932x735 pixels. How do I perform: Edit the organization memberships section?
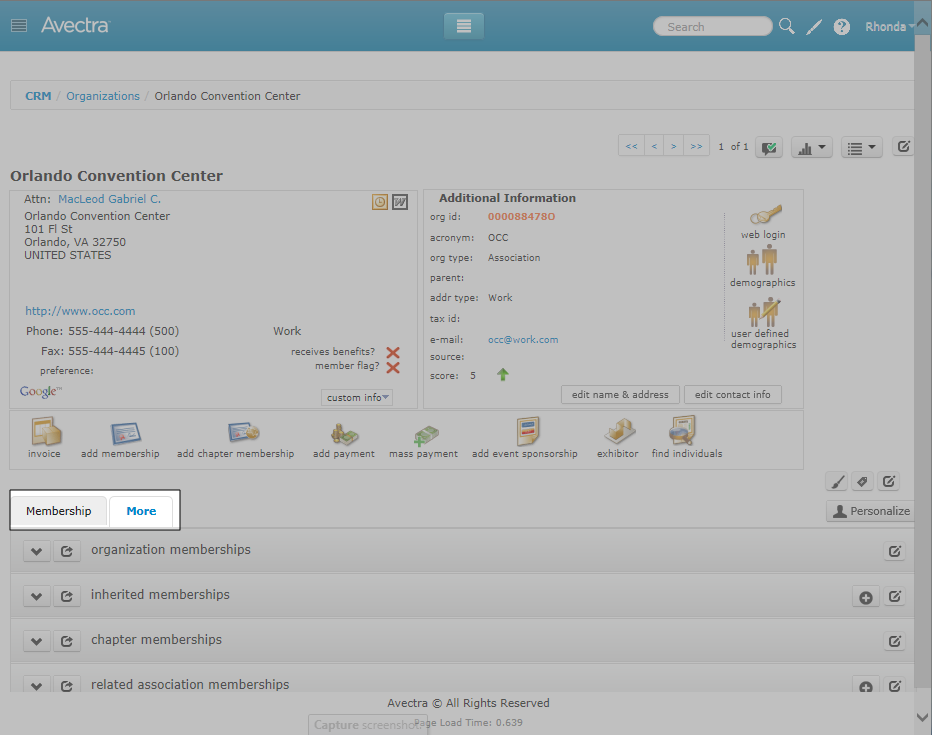click(x=895, y=551)
